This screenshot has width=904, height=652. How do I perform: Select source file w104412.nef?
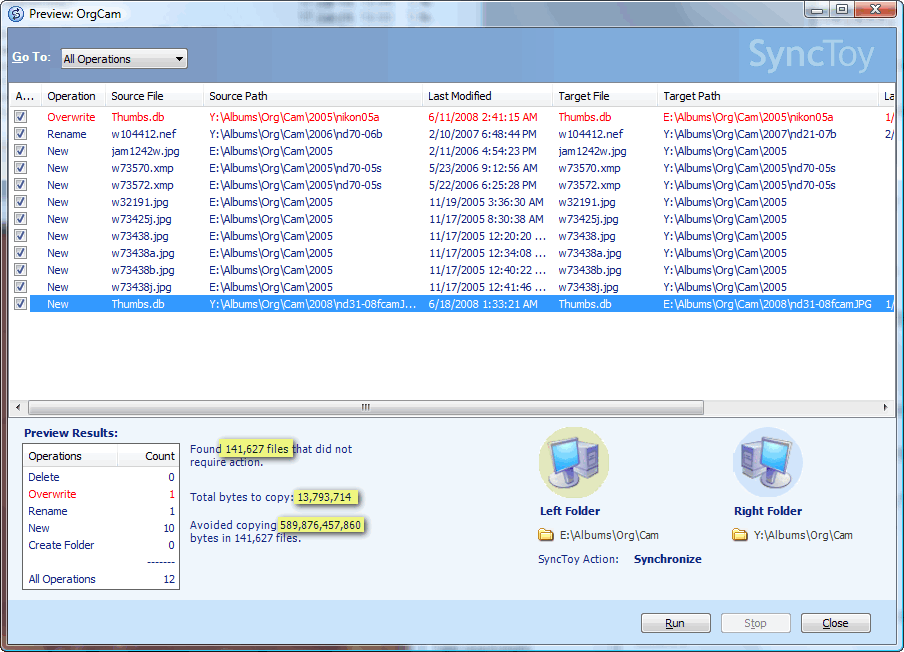point(144,134)
